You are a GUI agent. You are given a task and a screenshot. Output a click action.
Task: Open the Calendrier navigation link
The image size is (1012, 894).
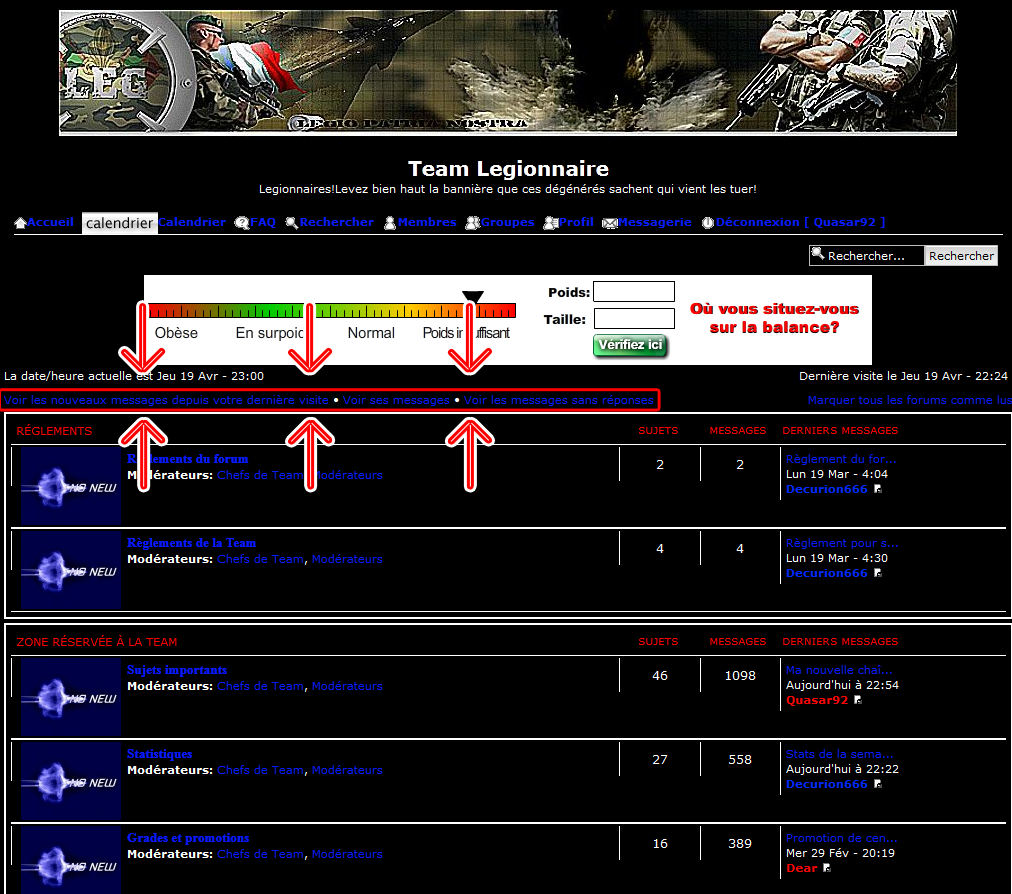(x=192, y=222)
